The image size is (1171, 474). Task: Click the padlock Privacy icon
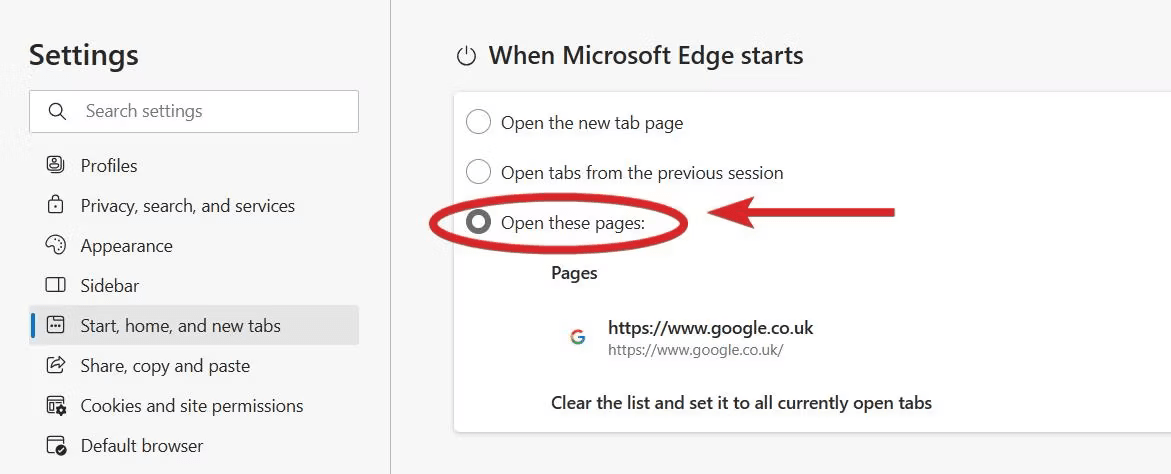[55, 205]
